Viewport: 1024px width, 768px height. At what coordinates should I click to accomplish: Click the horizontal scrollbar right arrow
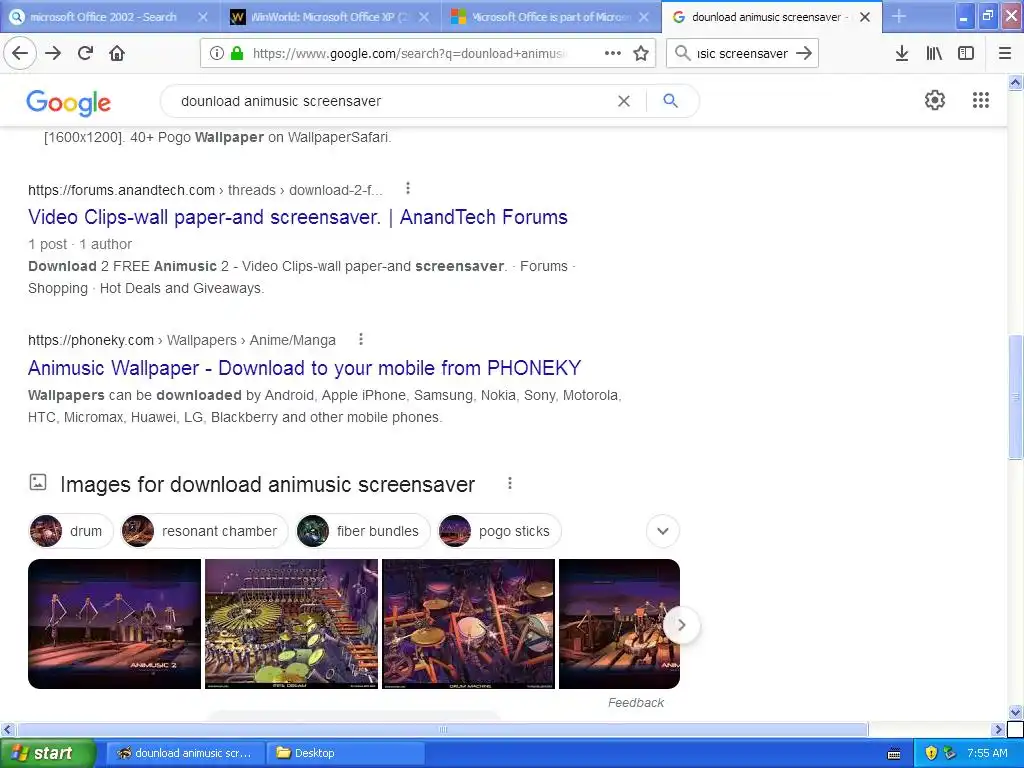999,729
